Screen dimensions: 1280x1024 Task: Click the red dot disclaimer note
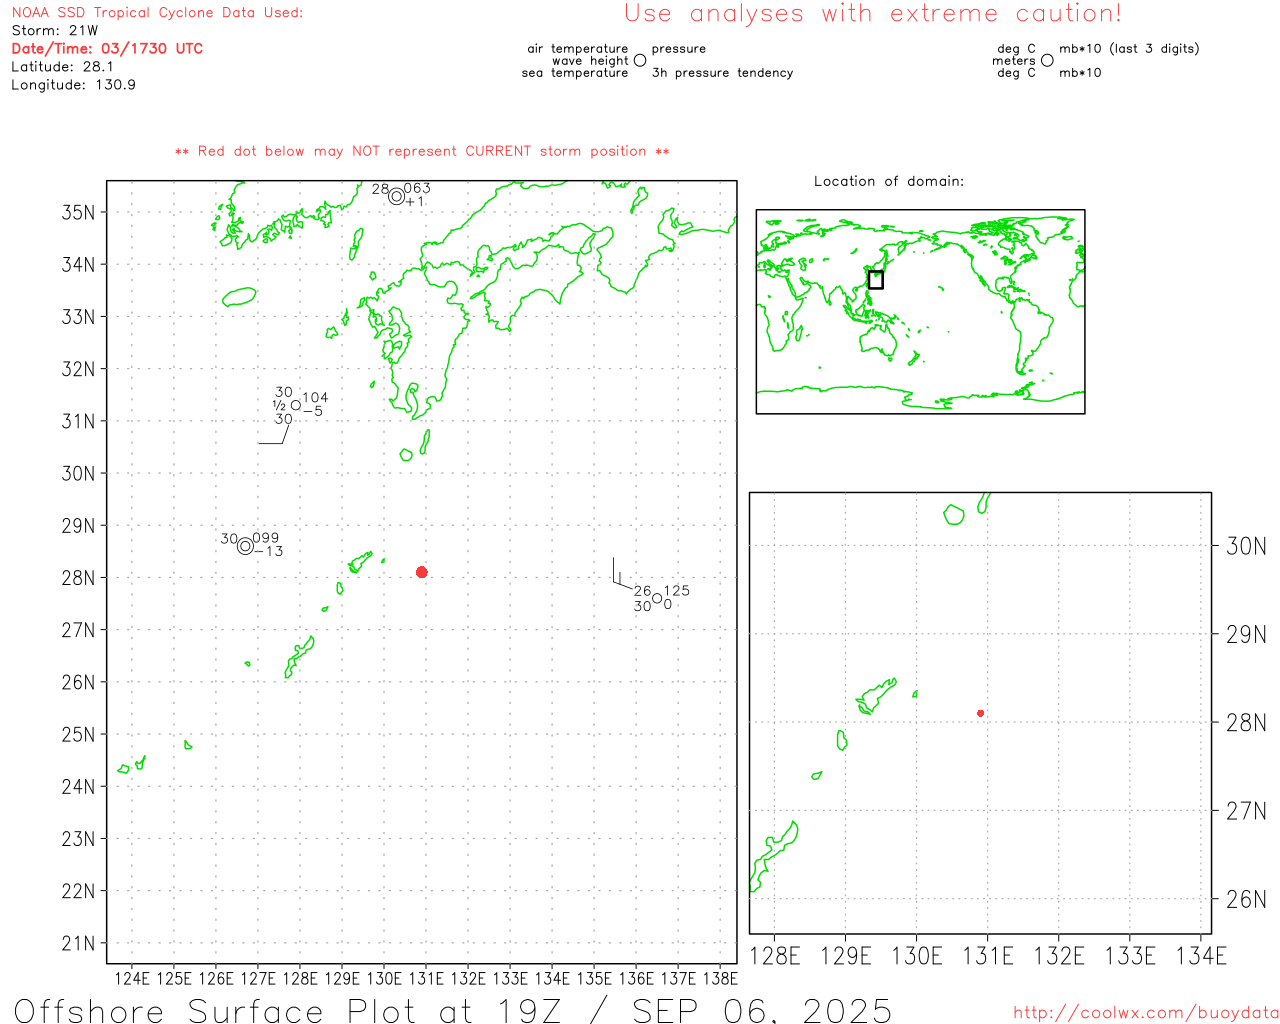point(422,152)
